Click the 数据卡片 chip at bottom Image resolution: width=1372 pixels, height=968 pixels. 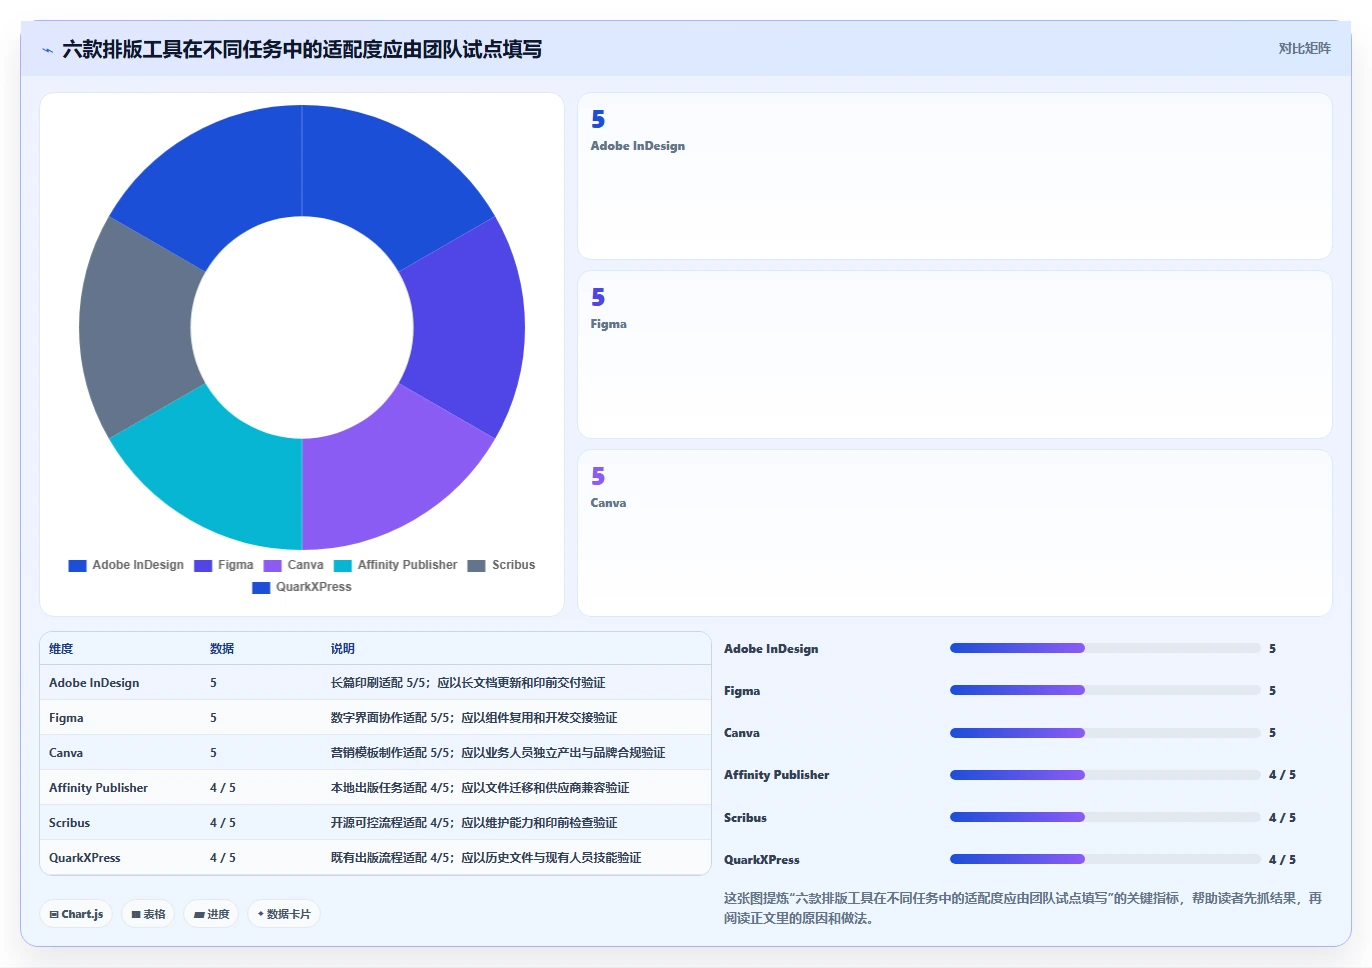click(x=284, y=914)
